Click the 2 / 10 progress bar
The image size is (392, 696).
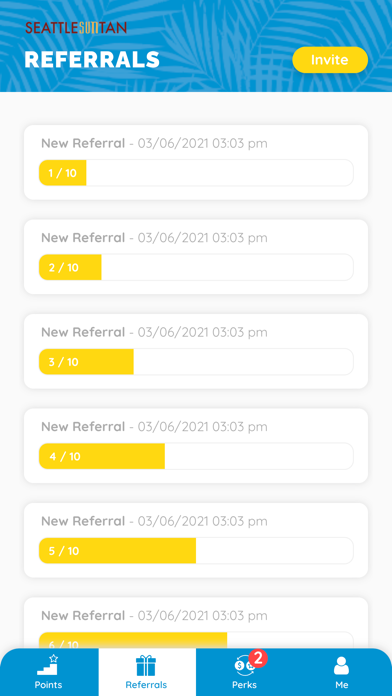tap(196, 267)
